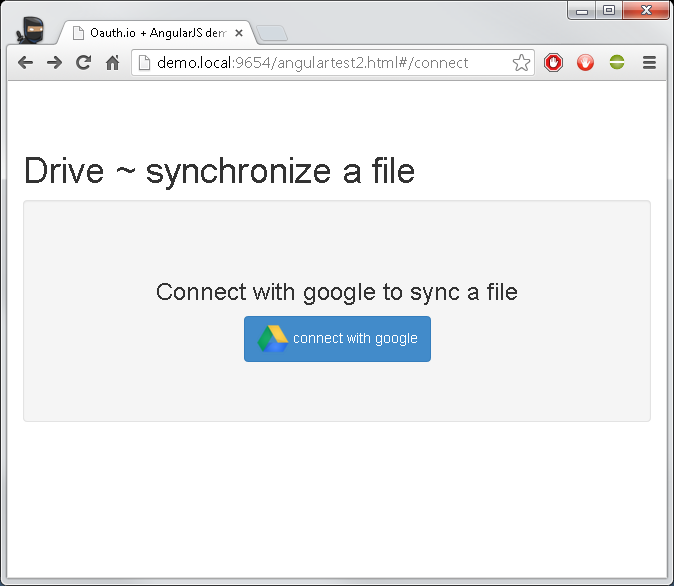The width and height of the screenshot is (674, 586).
Task: Click the red round extension icon
Action: (585, 63)
